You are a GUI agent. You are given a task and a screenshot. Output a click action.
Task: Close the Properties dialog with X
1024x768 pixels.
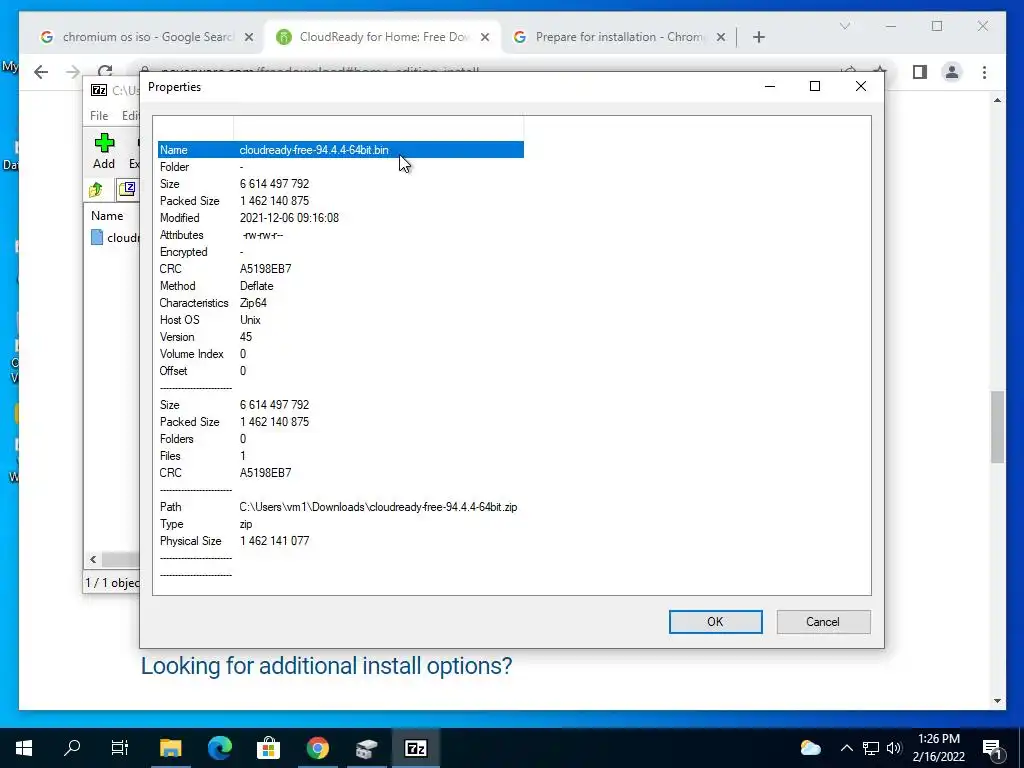coord(861,86)
